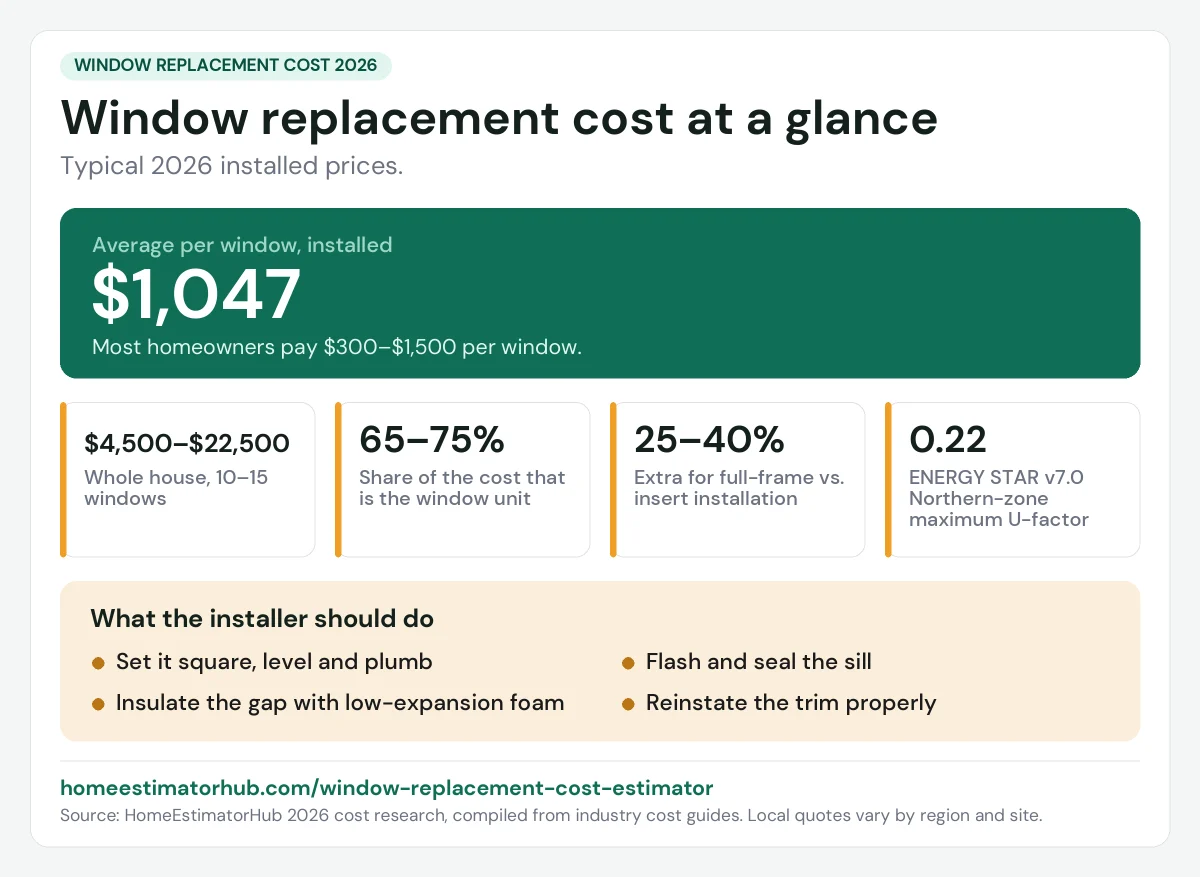The height and width of the screenshot is (877, 1200).
Task: Click 'Most homeowners pay $300–$1,500 per window.'
Action: (337, 347)
